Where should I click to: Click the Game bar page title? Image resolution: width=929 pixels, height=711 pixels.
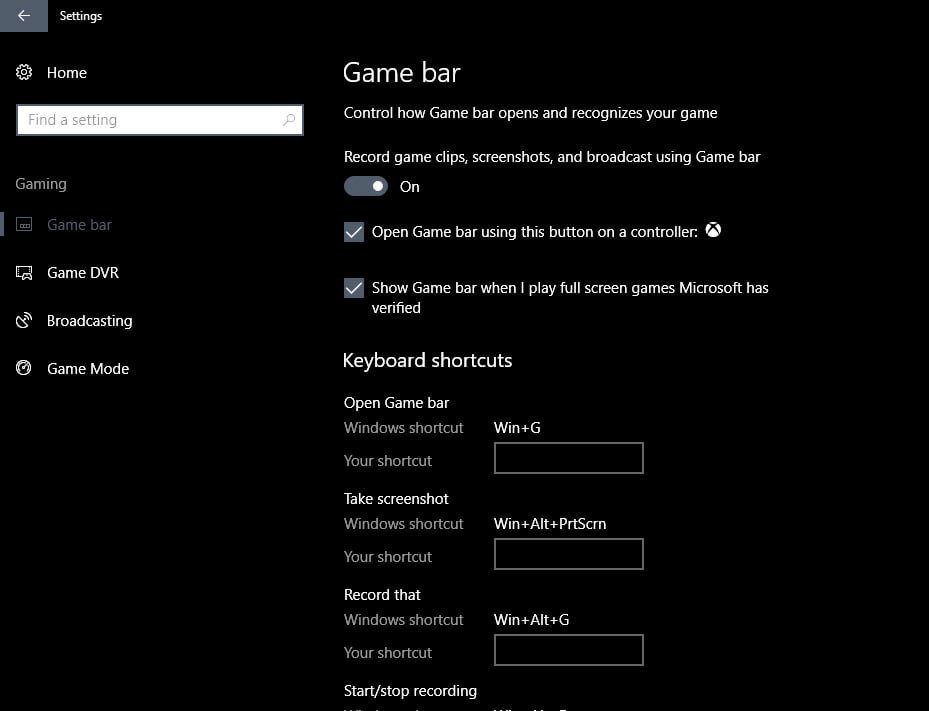point(401,72)
